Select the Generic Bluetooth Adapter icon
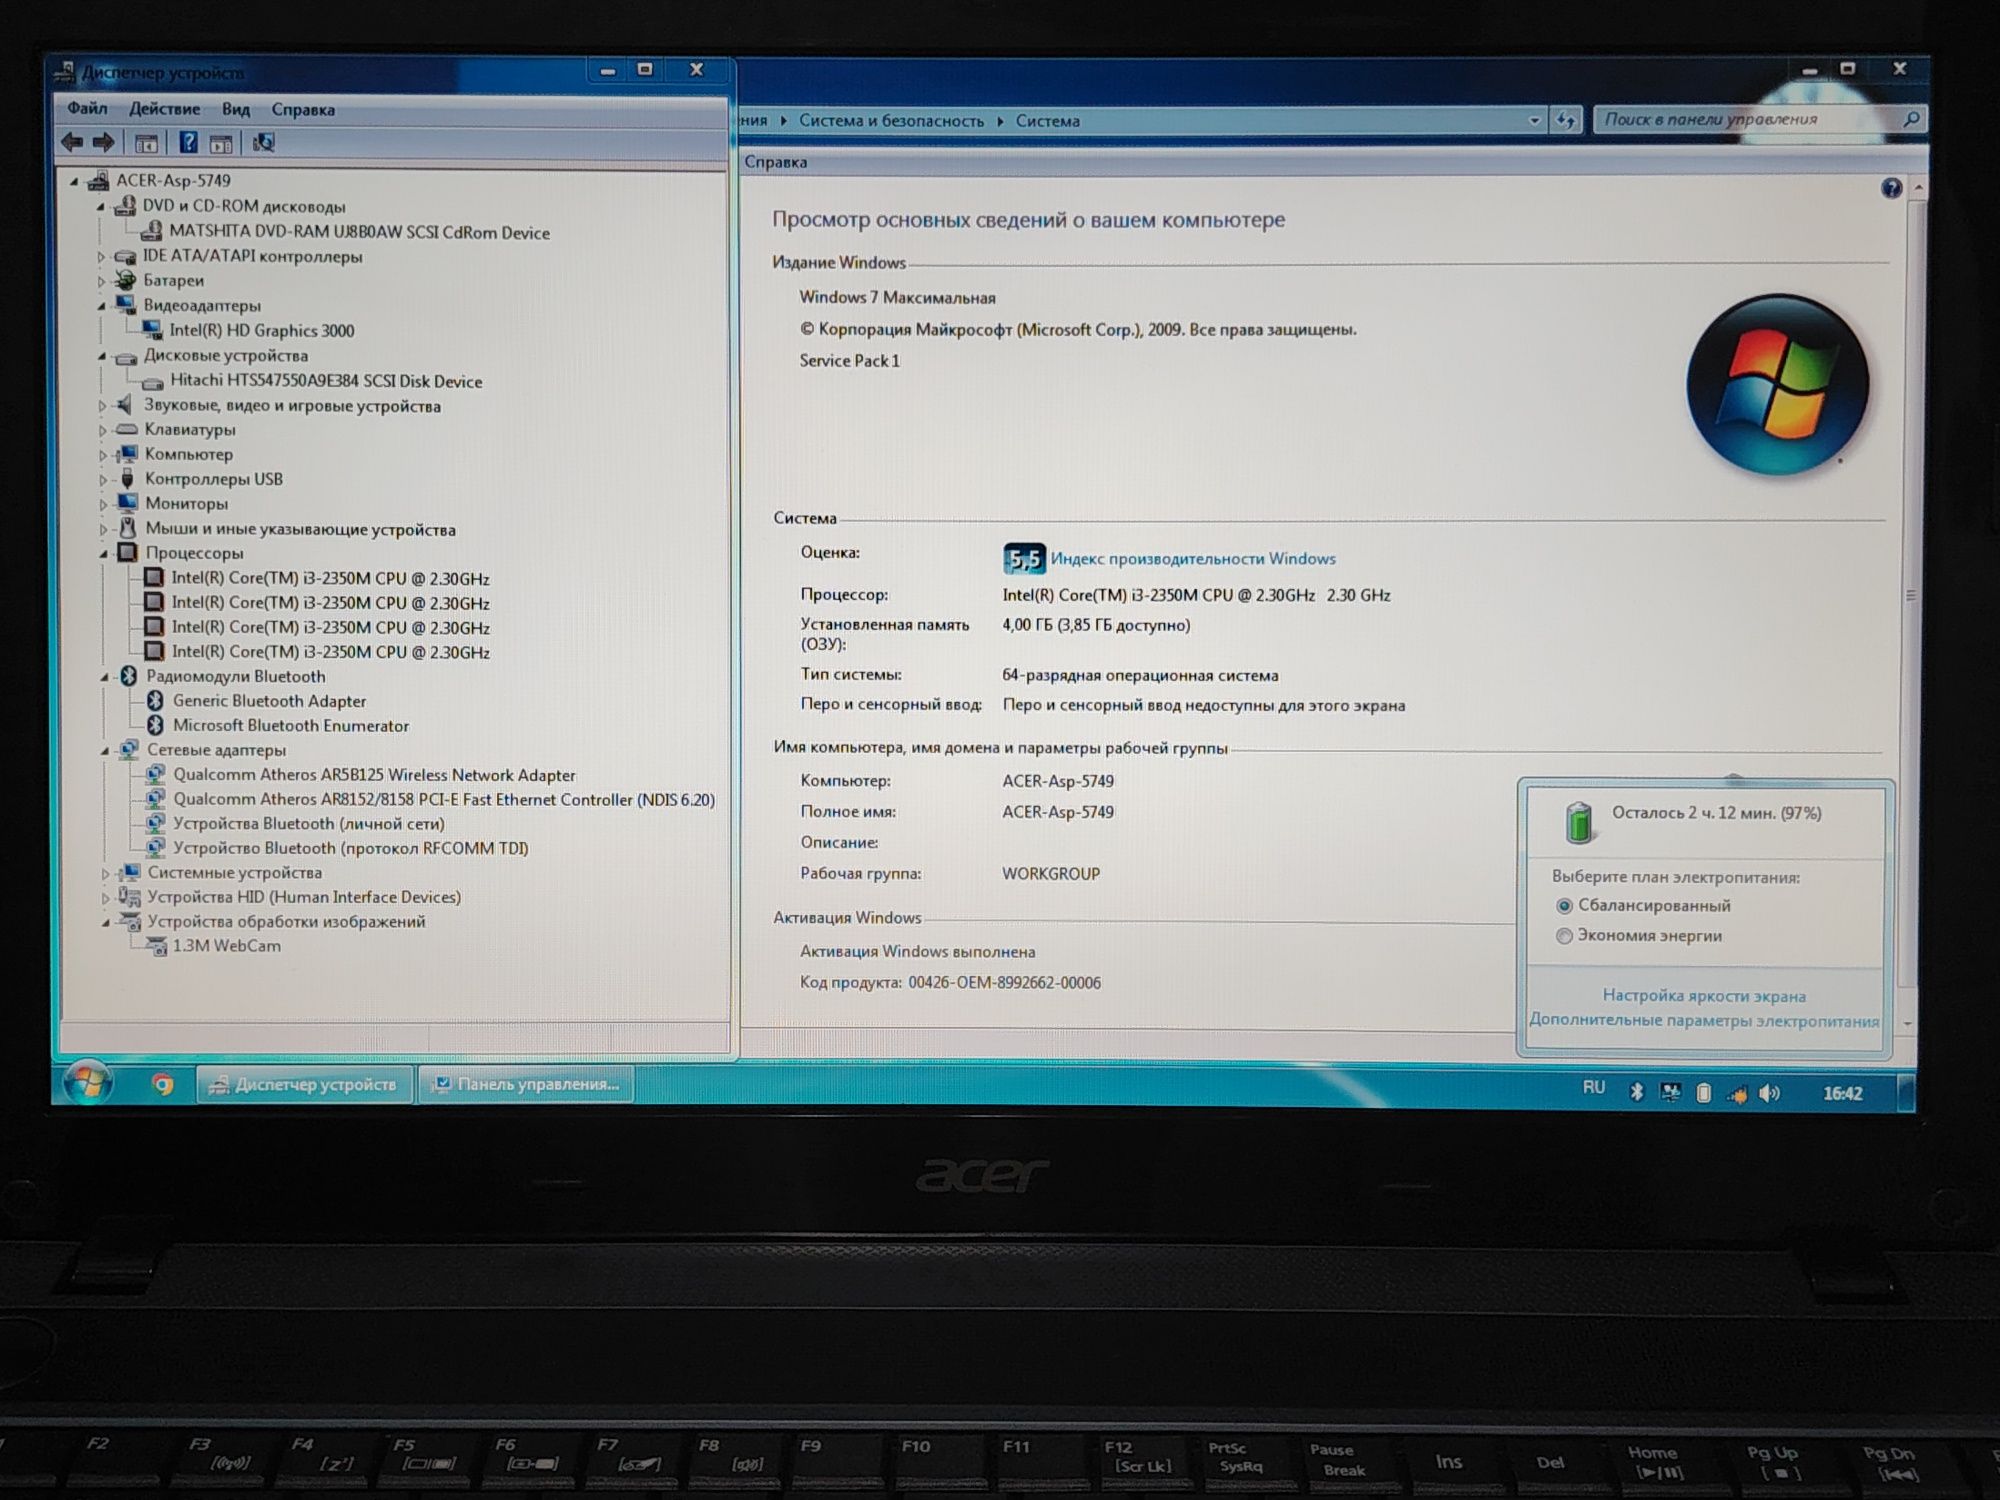The height and width of the screenshot is (1500, 2000). coord(155,701)
